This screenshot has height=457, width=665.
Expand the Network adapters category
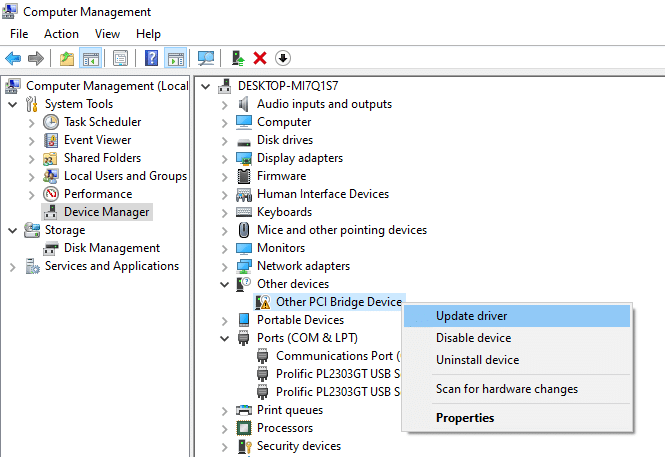pyautogui.click(x=225, y=267)
